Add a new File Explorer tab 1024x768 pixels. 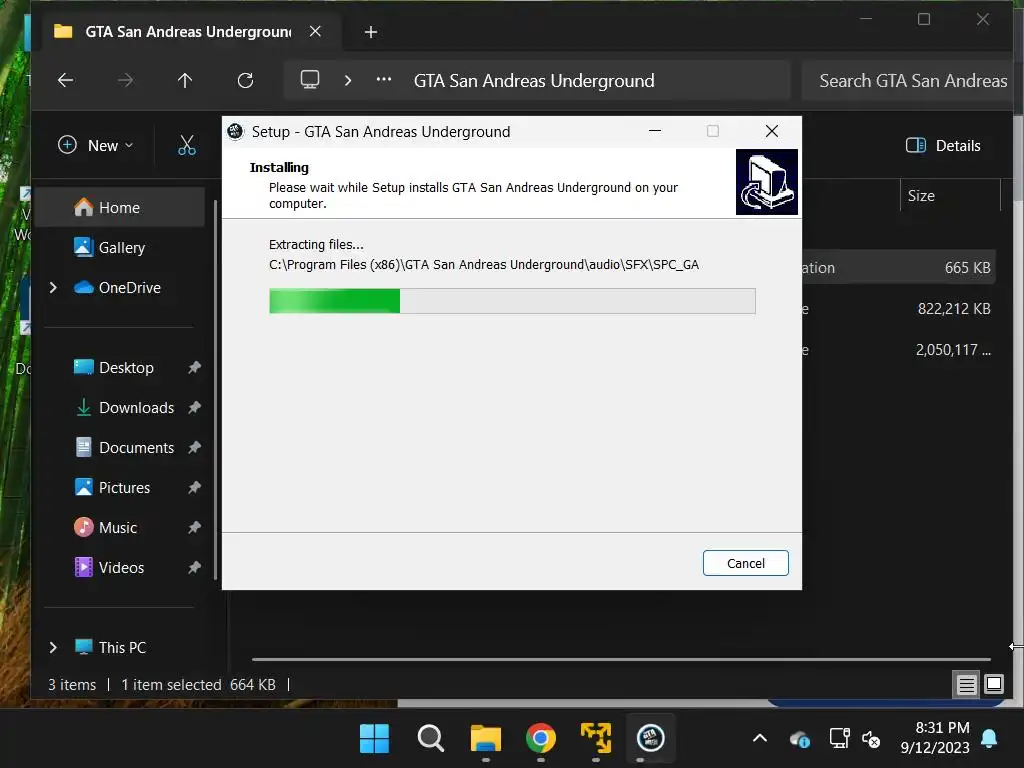click(370, 31)
